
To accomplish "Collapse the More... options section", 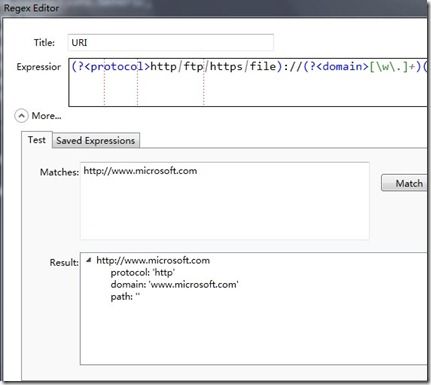I will 21,116.
